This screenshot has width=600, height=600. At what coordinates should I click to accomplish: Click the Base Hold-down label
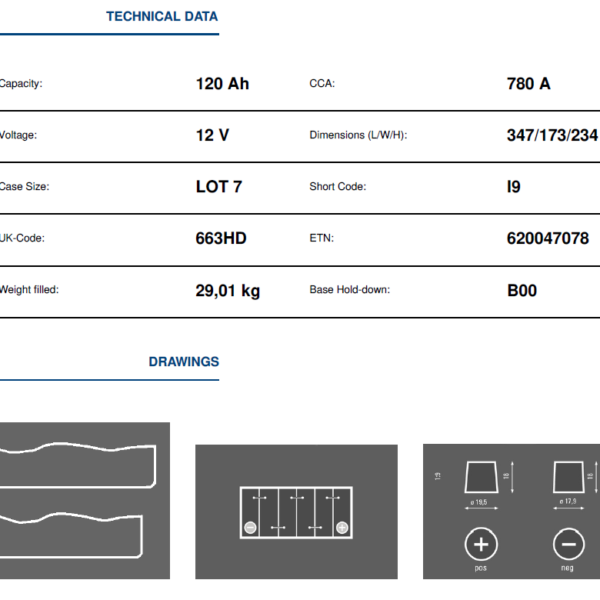tap(349, 290)
